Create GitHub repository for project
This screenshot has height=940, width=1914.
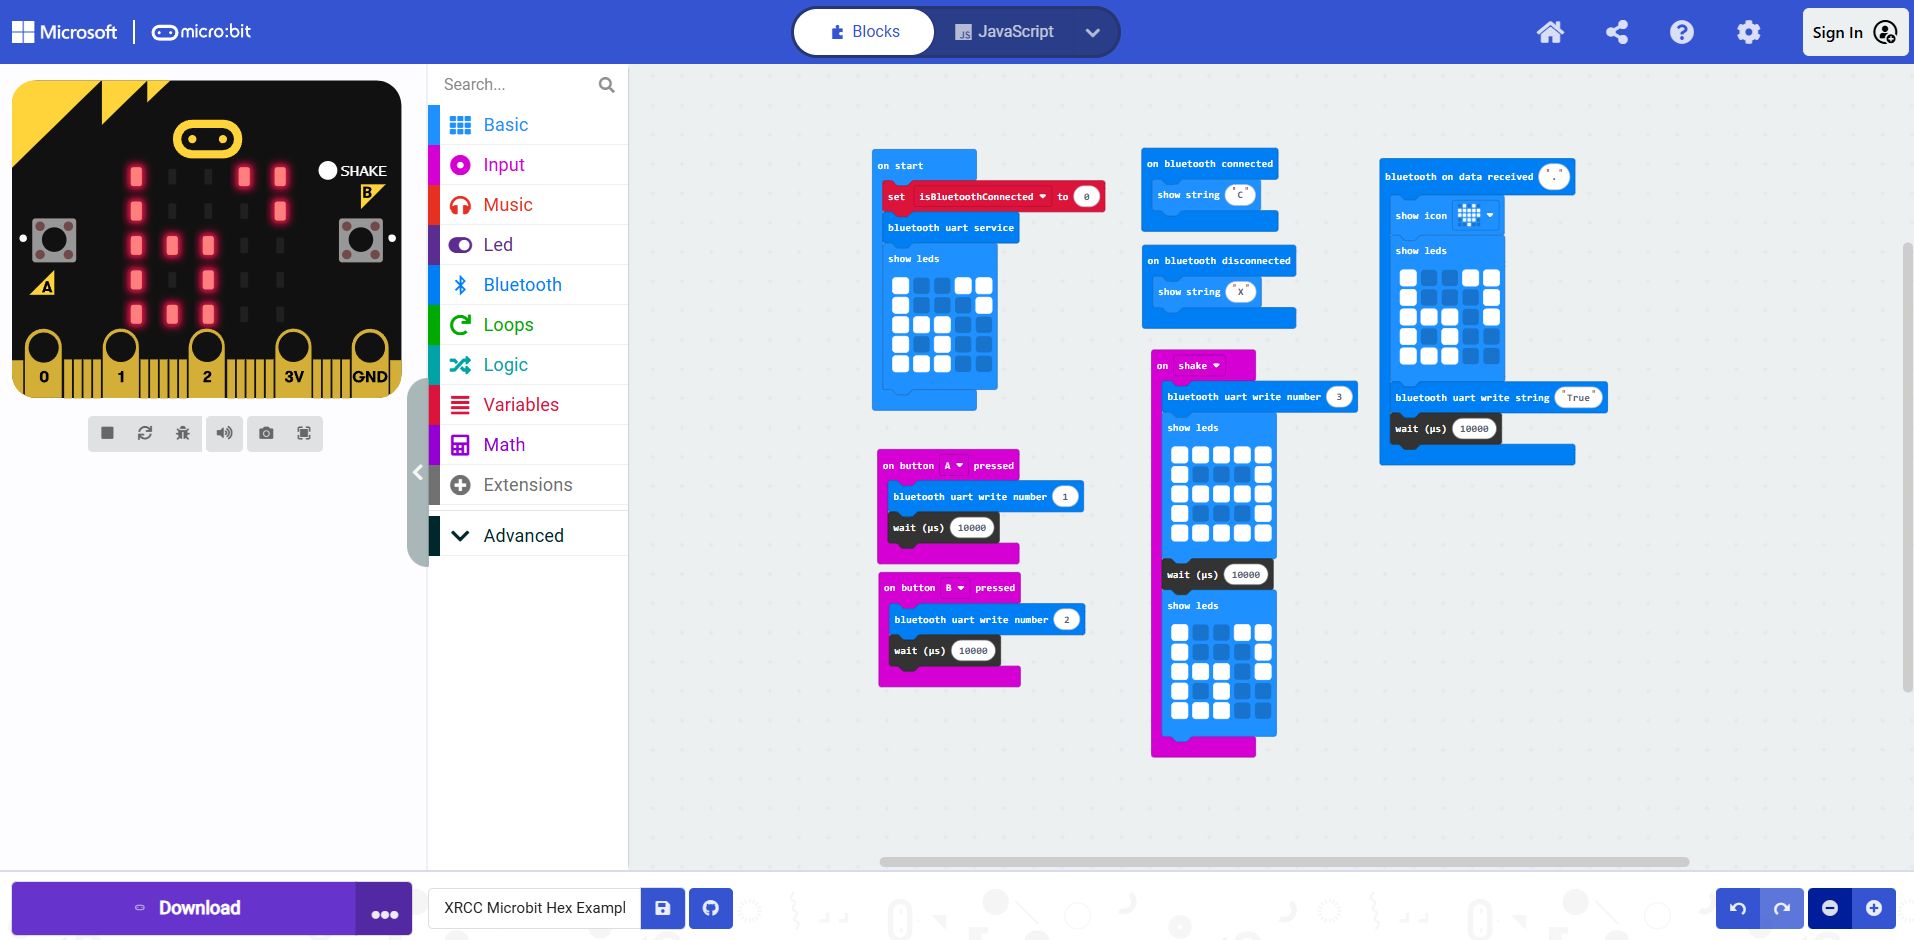click(711, 908)
